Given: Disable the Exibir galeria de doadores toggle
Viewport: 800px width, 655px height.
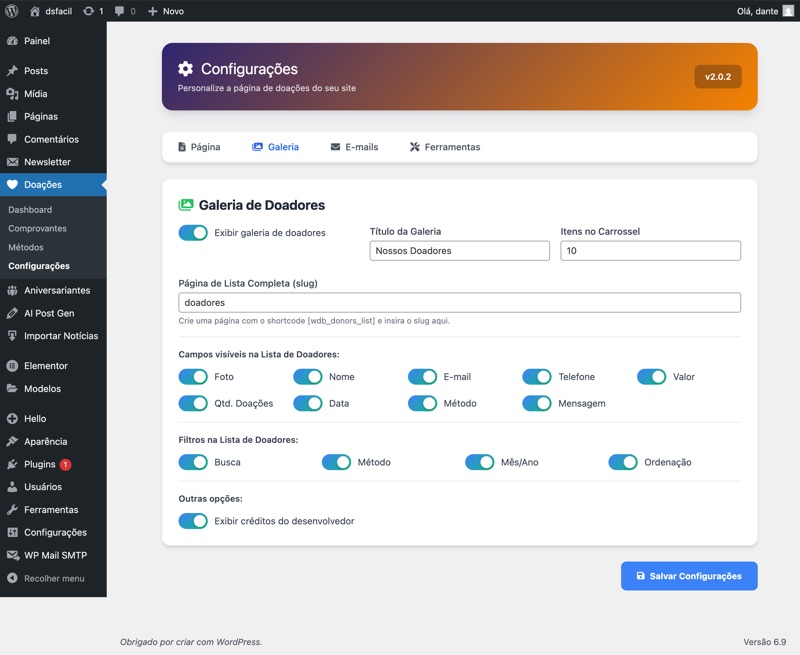Looking at the screenshot, I should point(193,233).
